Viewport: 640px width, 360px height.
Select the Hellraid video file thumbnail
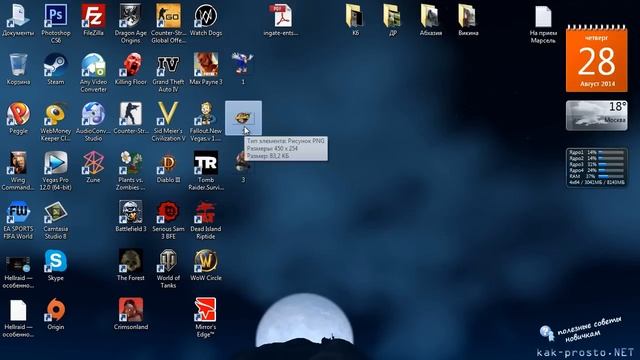point(18,264)
